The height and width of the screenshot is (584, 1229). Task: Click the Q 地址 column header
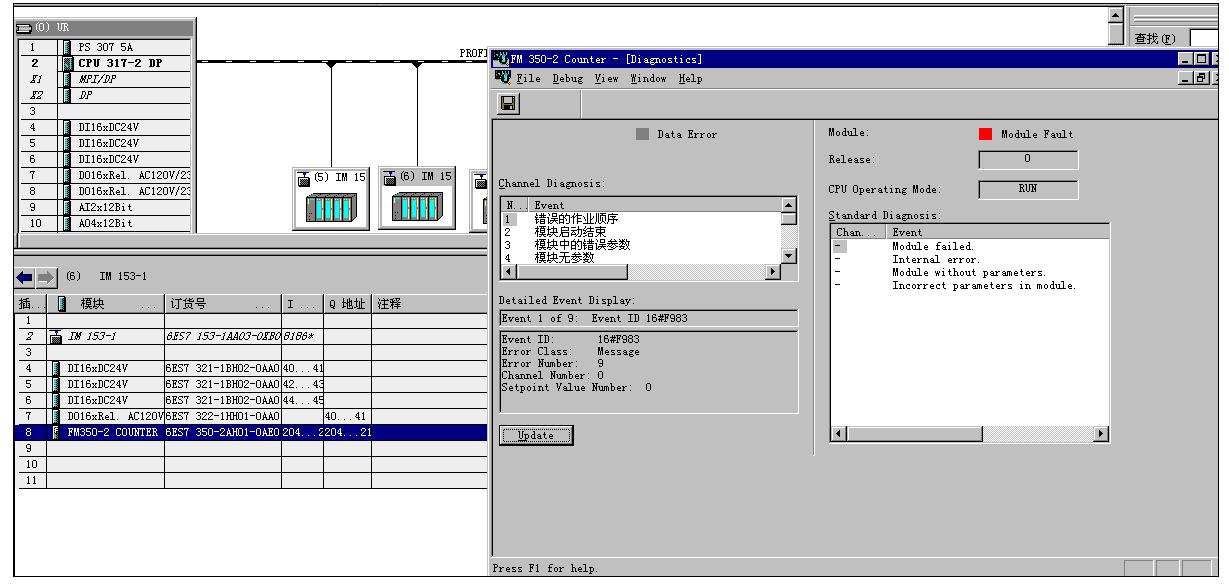click(x=347, y=304)
